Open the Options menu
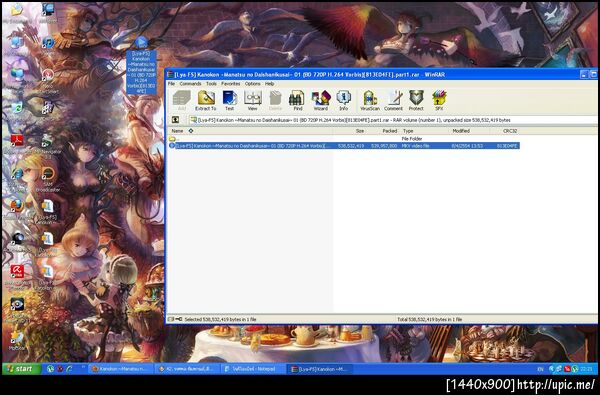The image size is (600, 395). point(253,83)
